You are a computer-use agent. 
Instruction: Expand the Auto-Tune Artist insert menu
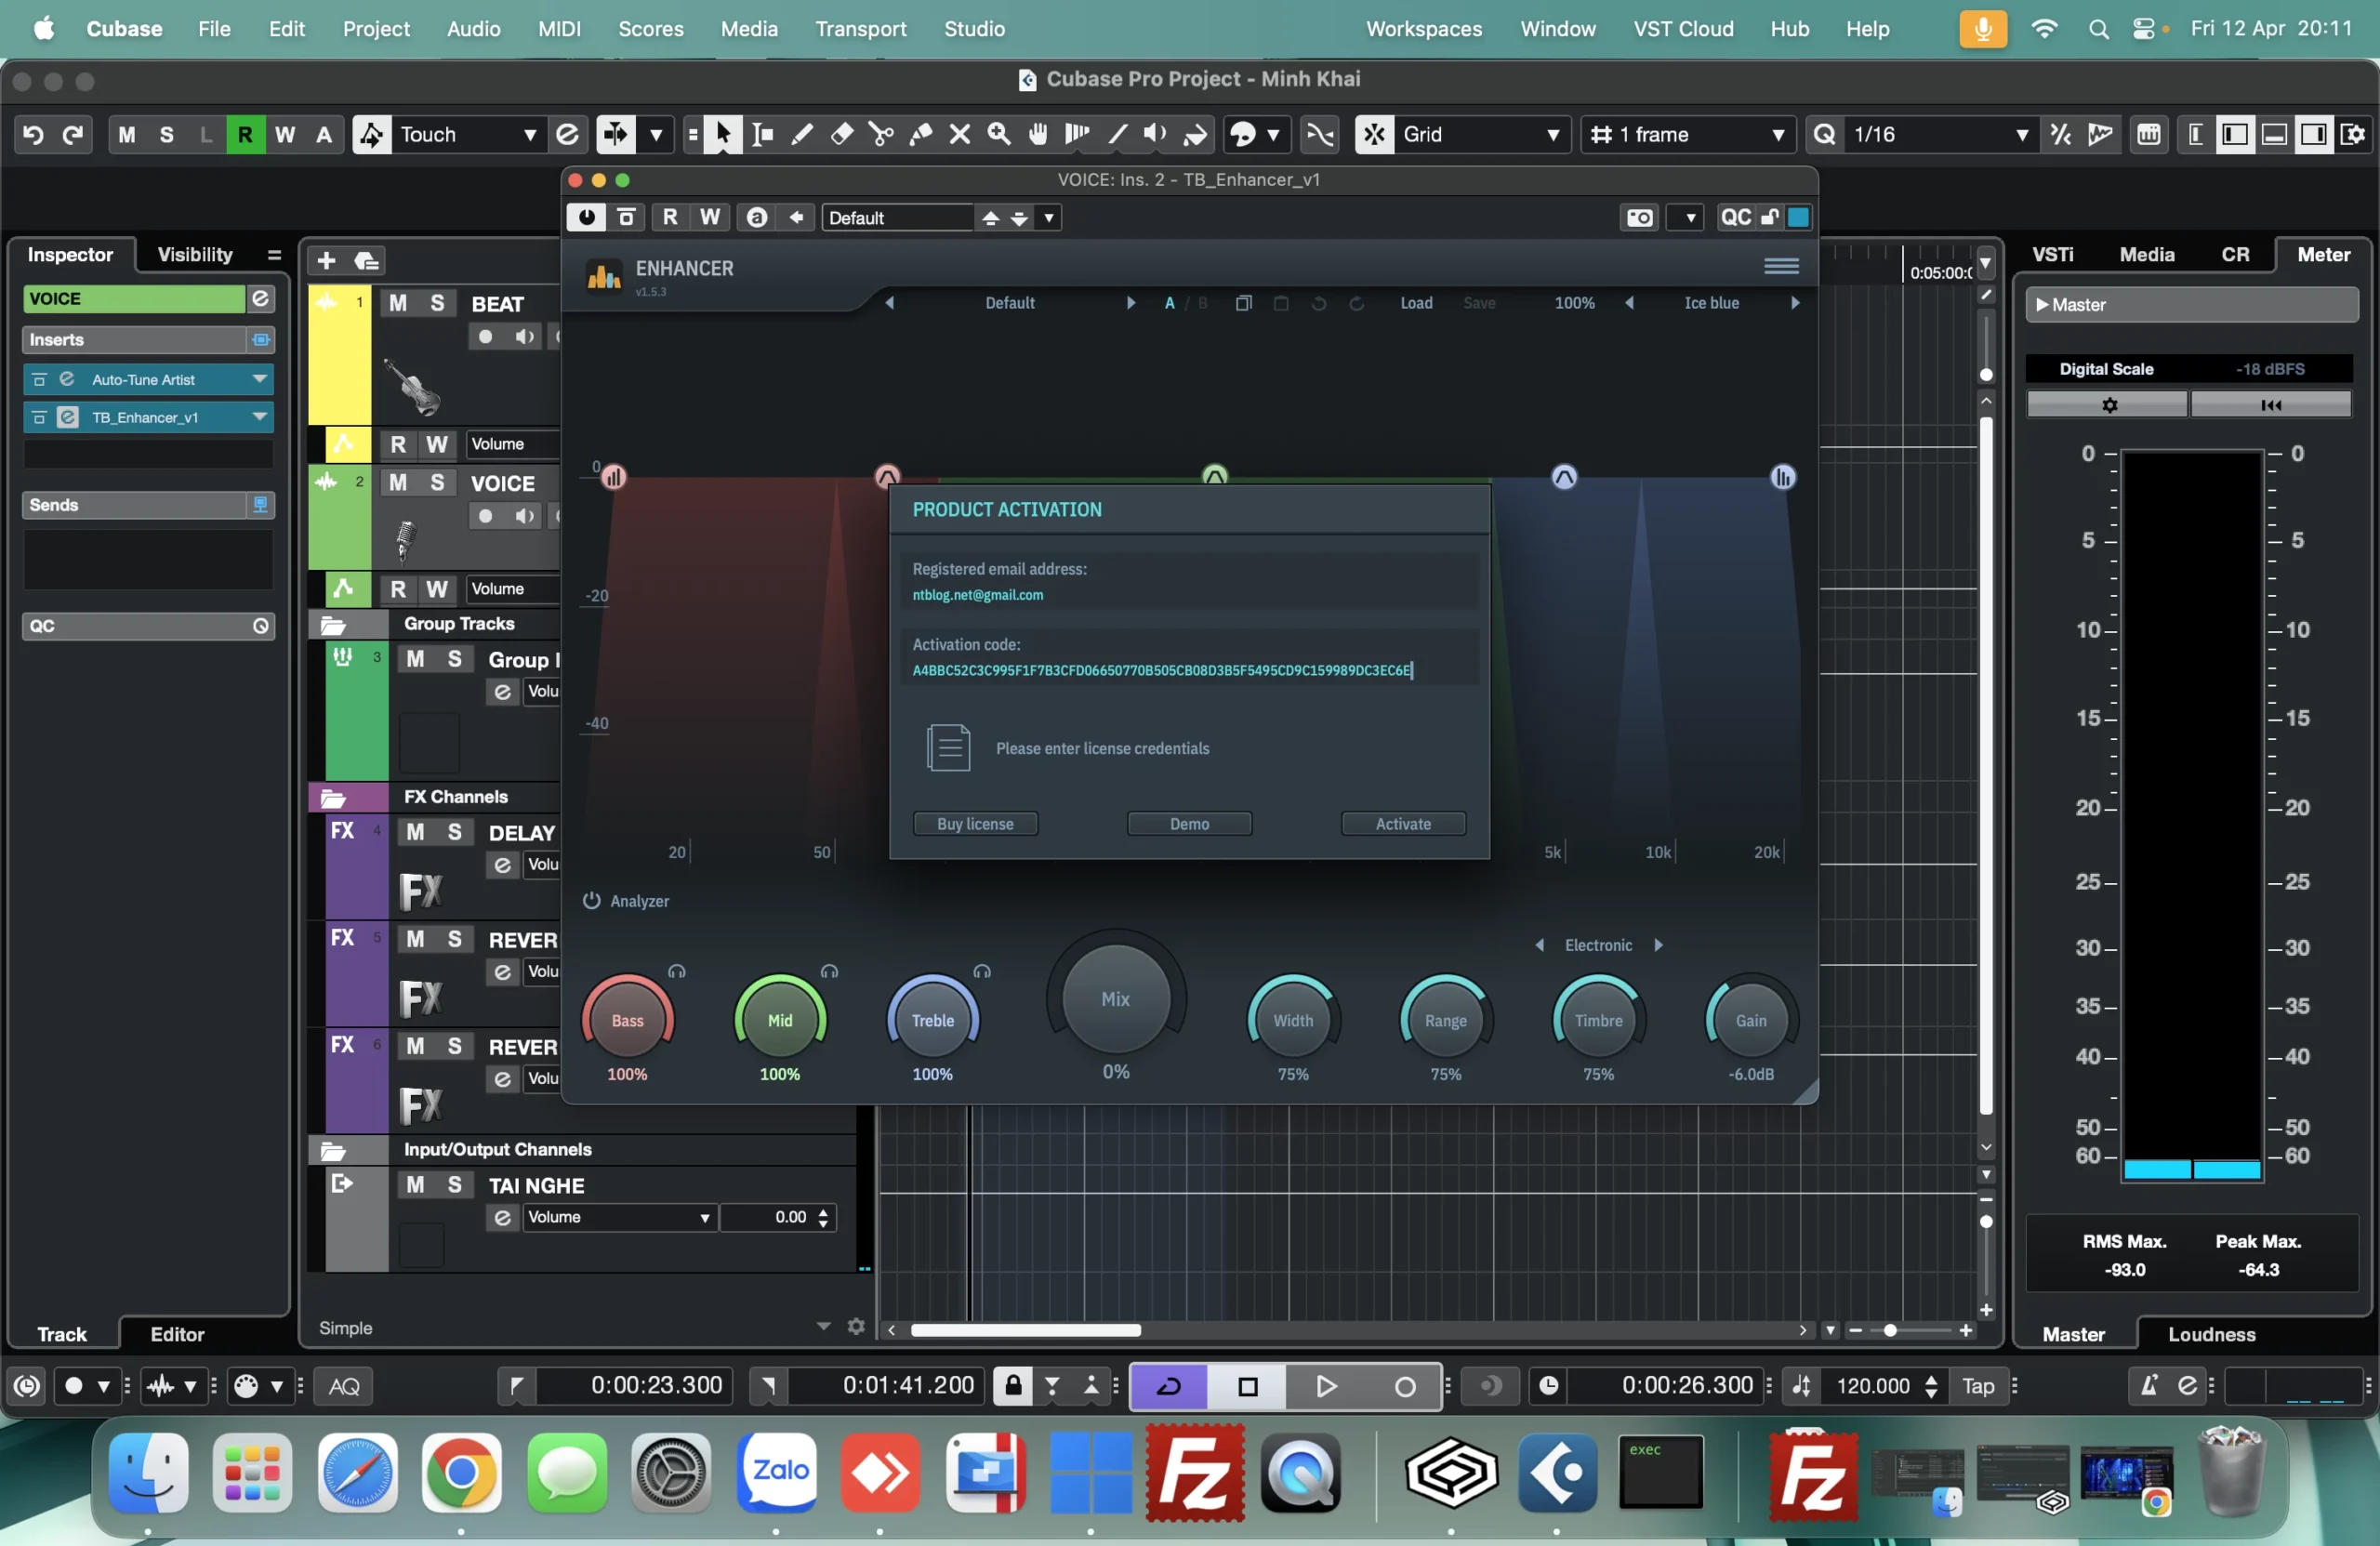point(260,379)
